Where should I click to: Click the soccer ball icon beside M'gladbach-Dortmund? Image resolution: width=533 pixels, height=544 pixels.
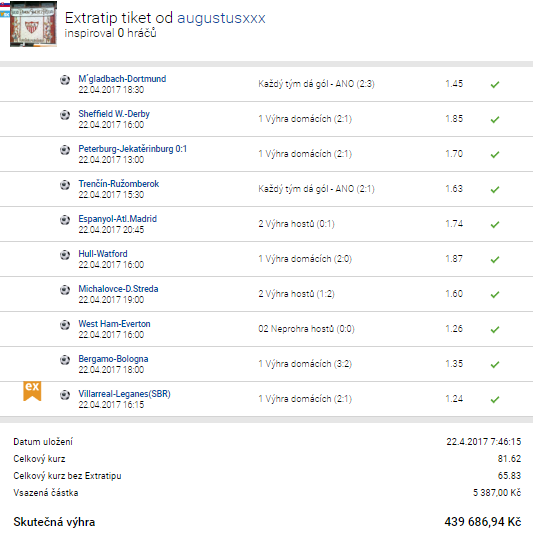[x=65, y=80]
